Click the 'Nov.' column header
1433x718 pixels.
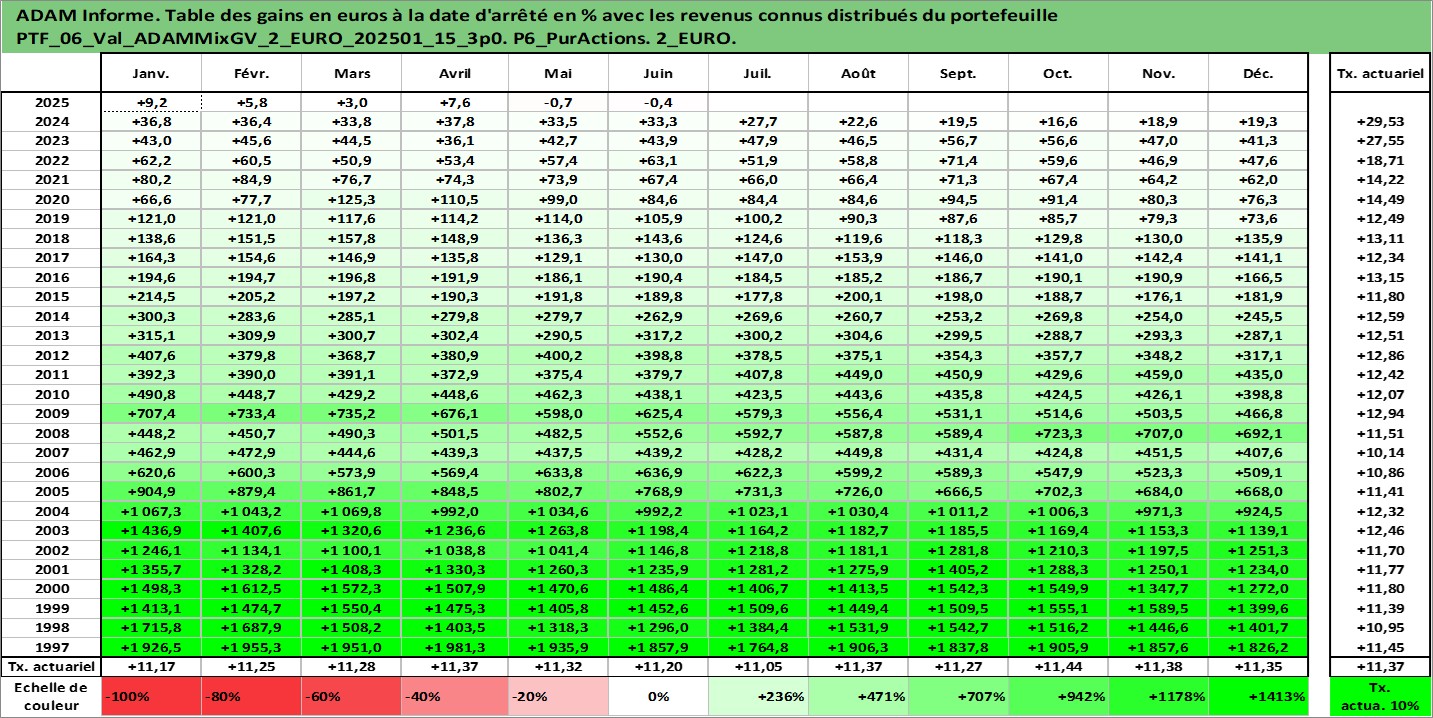click(1158, 74)
